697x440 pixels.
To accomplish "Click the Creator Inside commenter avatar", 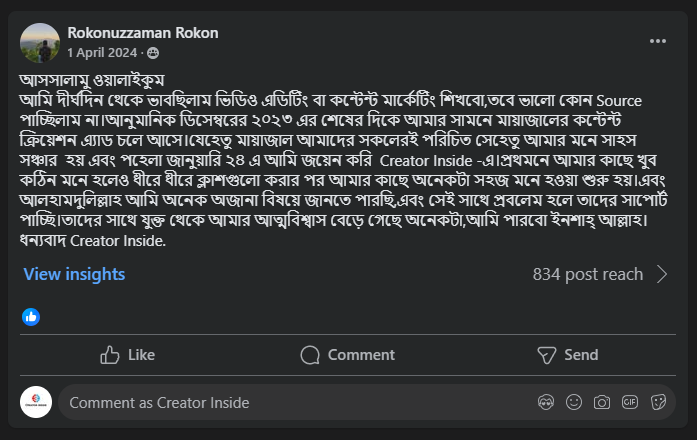I will 36,402.
